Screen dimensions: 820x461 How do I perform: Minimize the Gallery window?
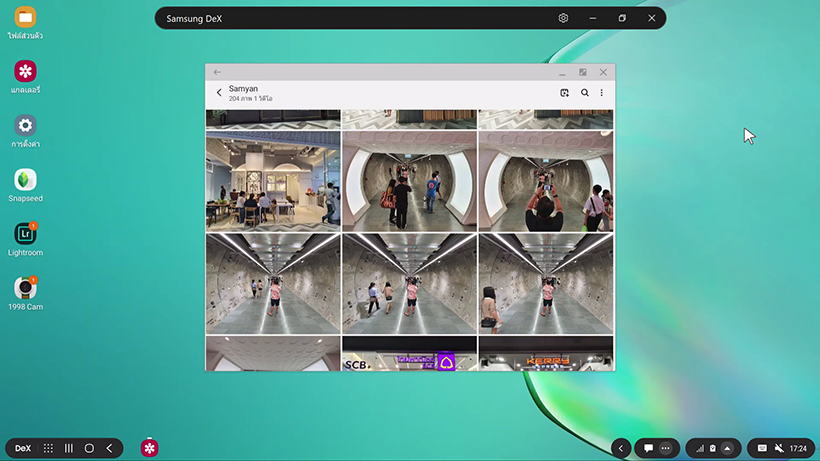(x=562, y=73)
